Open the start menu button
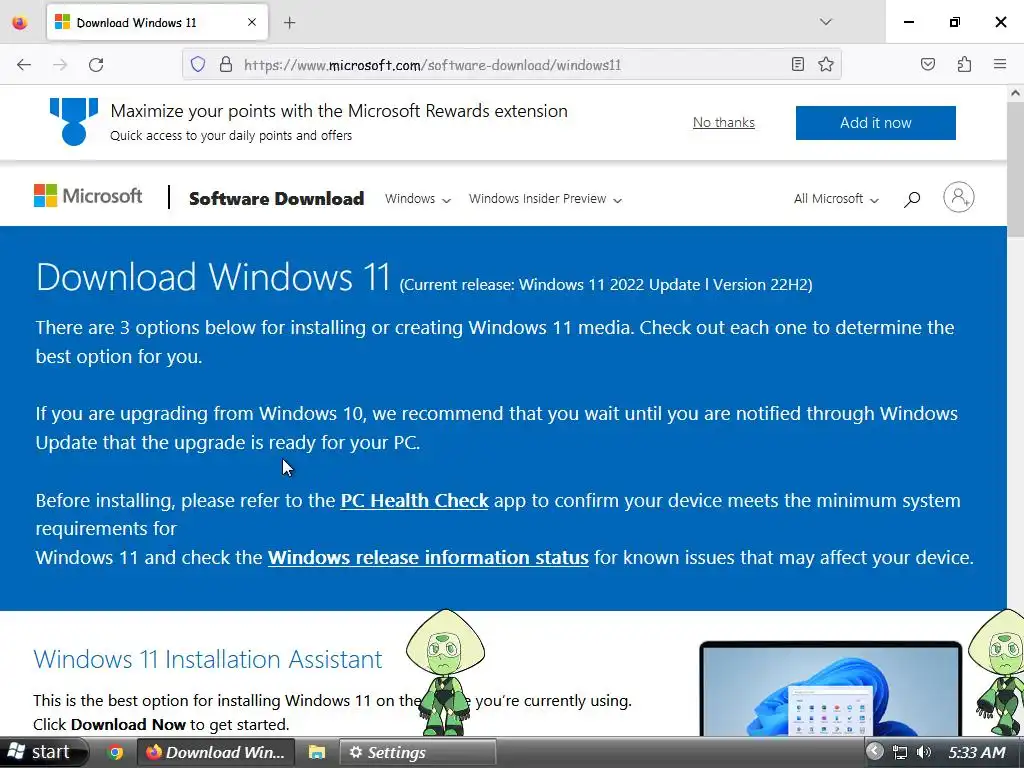The width and height of the screenshot is (1024, 768). tap(43, 752)
